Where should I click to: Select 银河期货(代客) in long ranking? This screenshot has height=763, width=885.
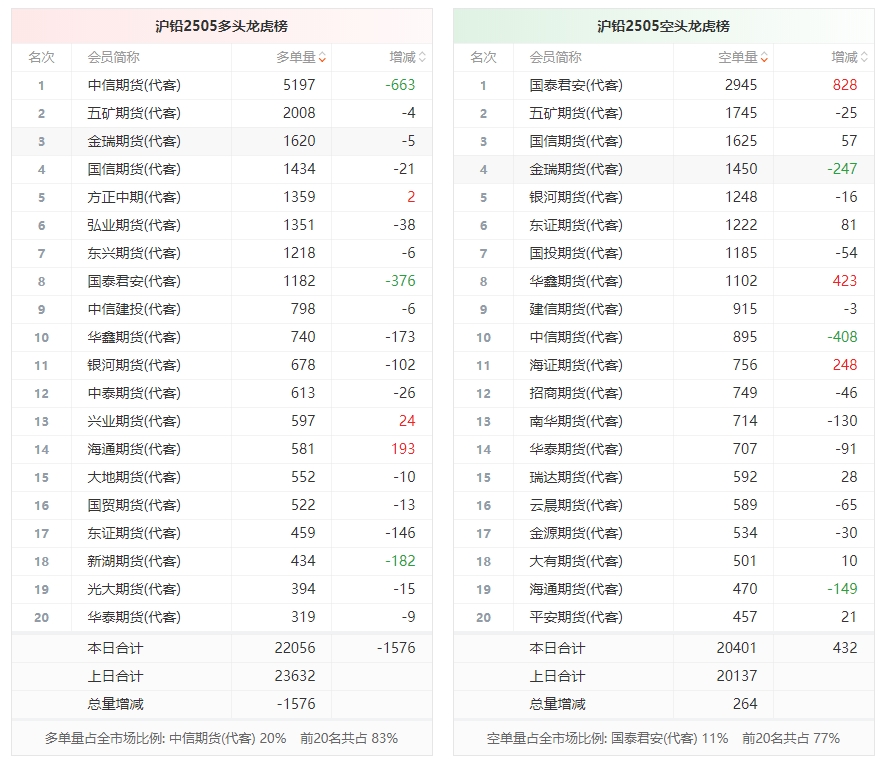tap(134, 365)
